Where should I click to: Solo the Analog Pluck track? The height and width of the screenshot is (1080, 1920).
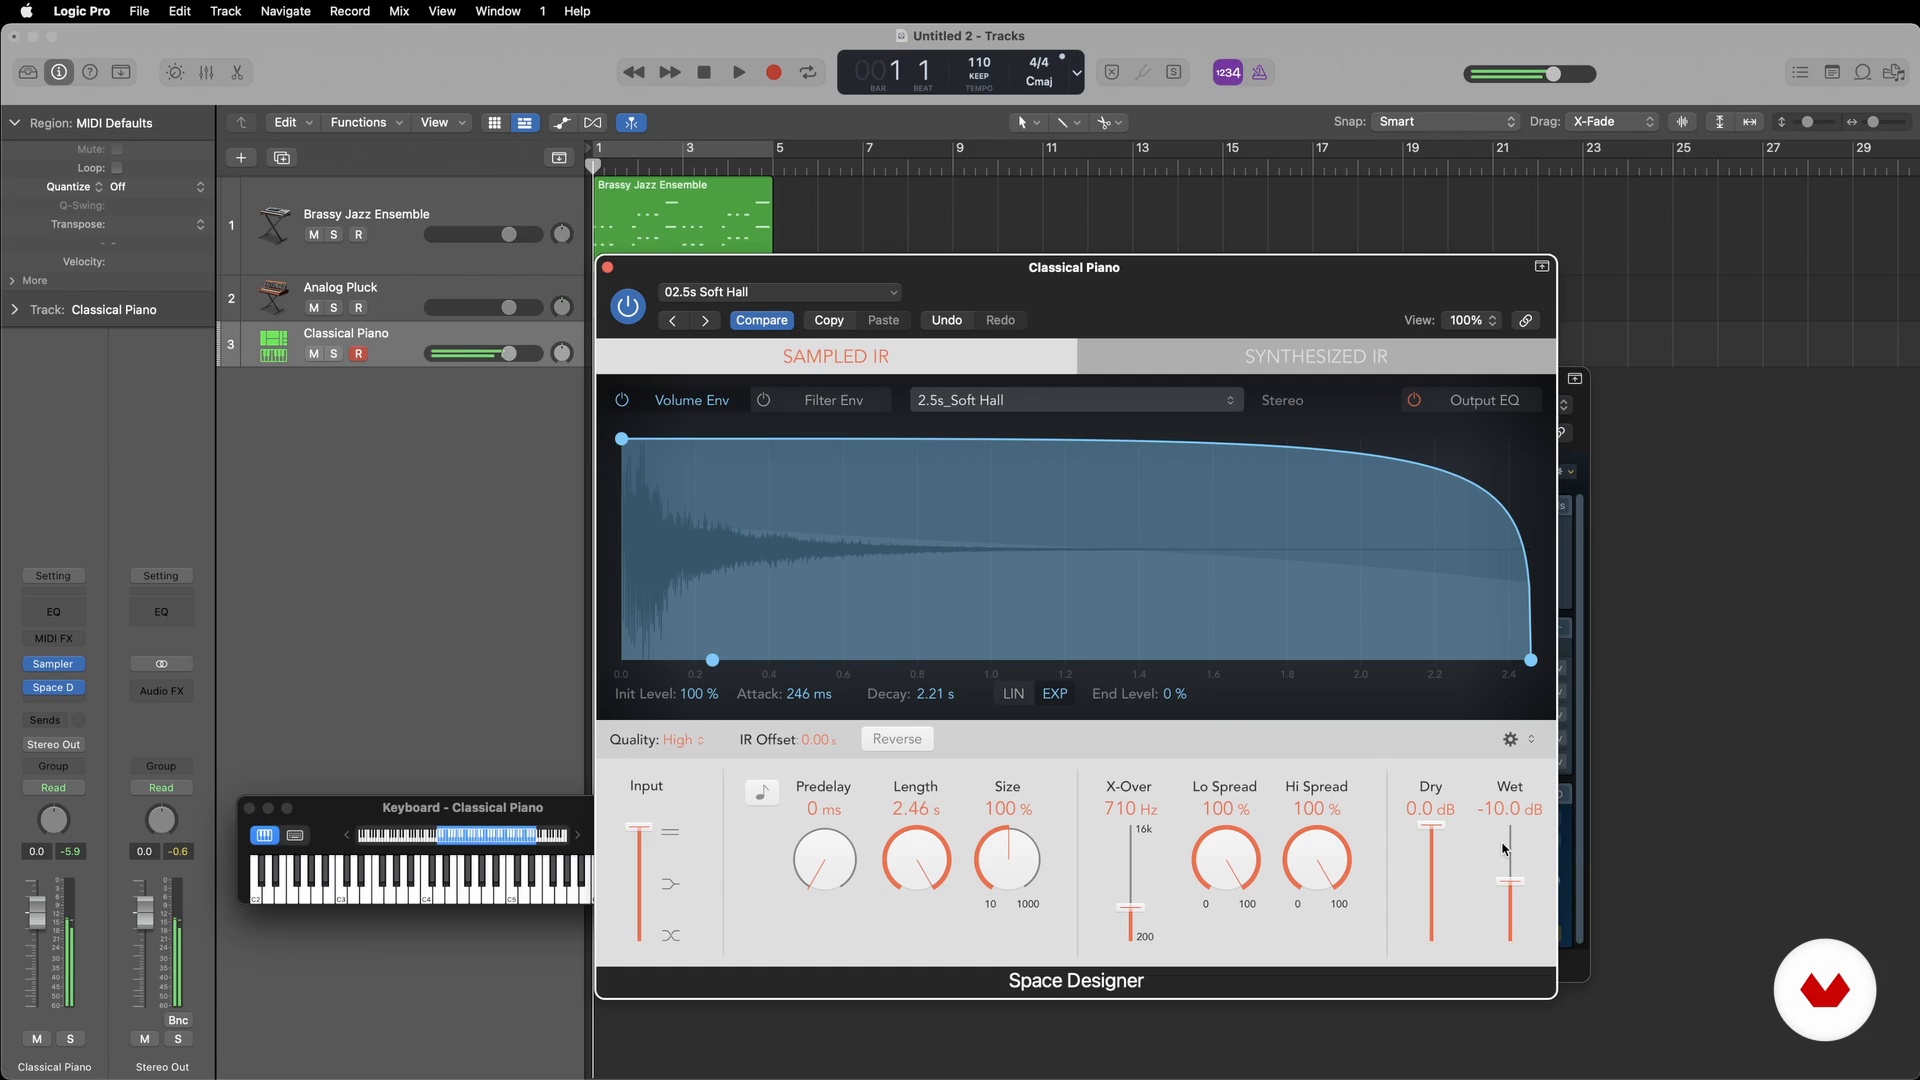coord(334,308)
